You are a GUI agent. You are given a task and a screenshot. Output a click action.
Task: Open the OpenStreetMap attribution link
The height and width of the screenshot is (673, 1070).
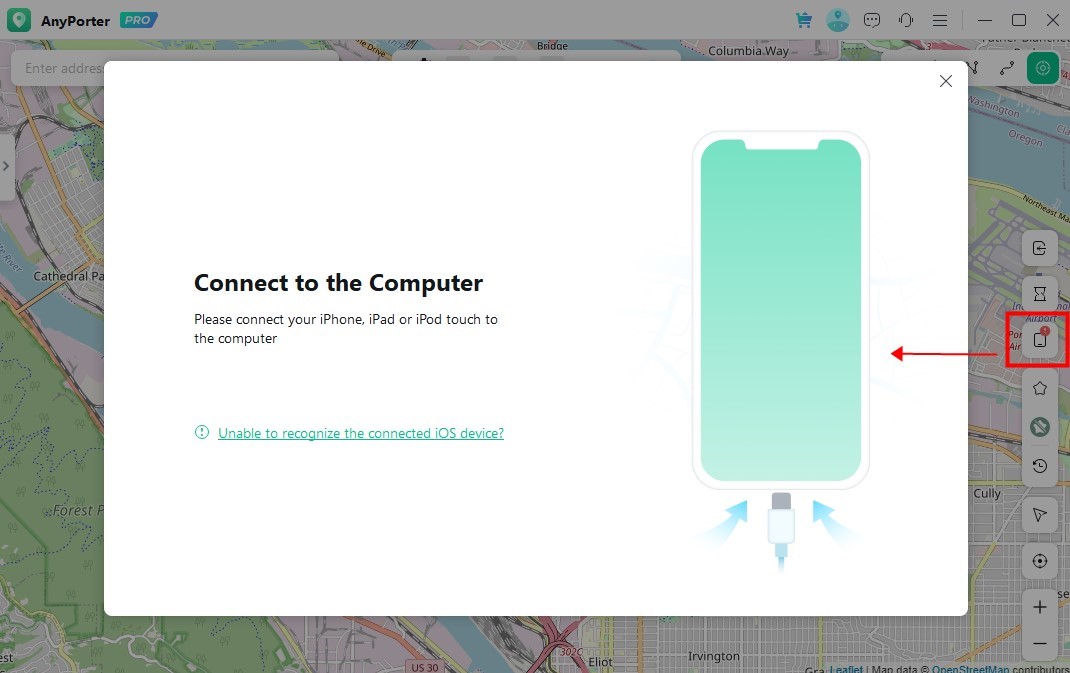[x=970, y=668]
